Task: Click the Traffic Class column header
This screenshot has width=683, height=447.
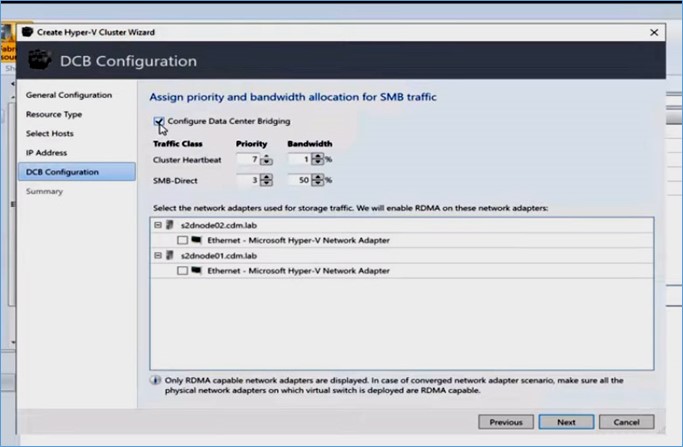Action: pos(178,144)
